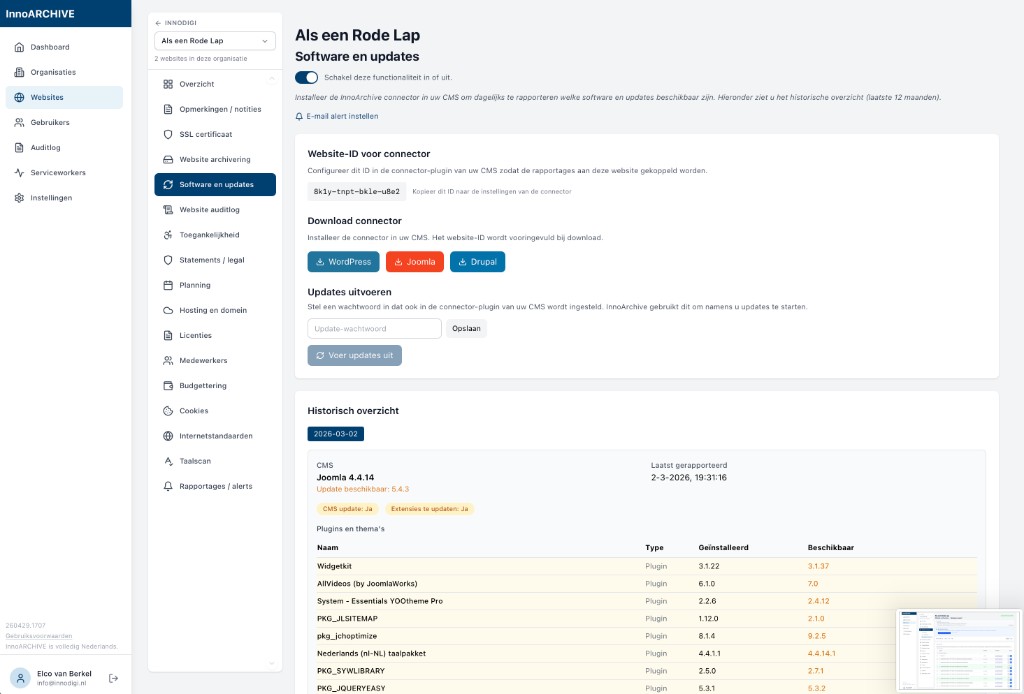1024x694 pixels.
Task: Click the Serviceworkers activity icon in sidebar
Action: pos(20,173)
